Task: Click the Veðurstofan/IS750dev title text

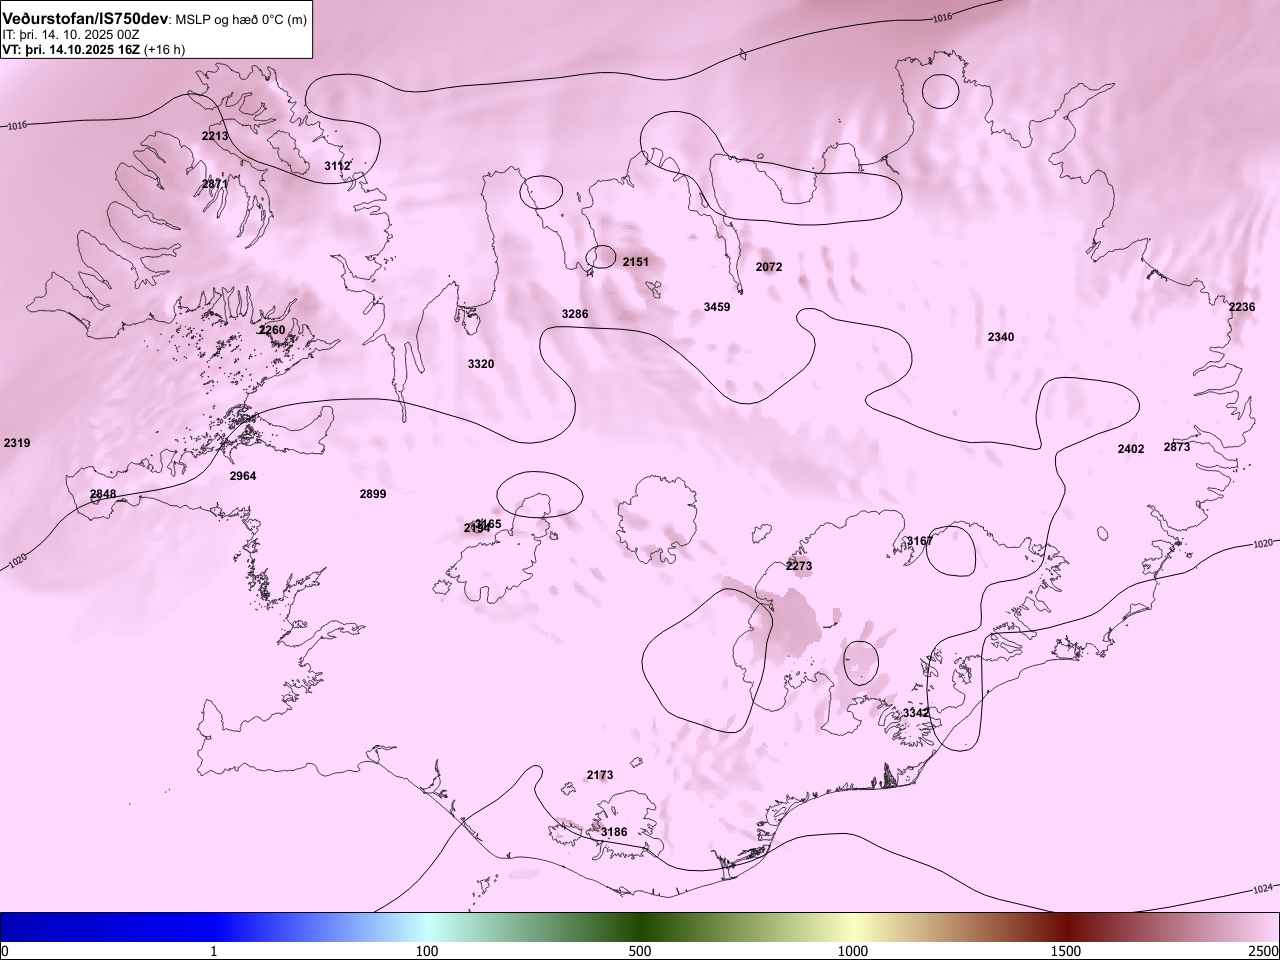Action: [85, 19]
